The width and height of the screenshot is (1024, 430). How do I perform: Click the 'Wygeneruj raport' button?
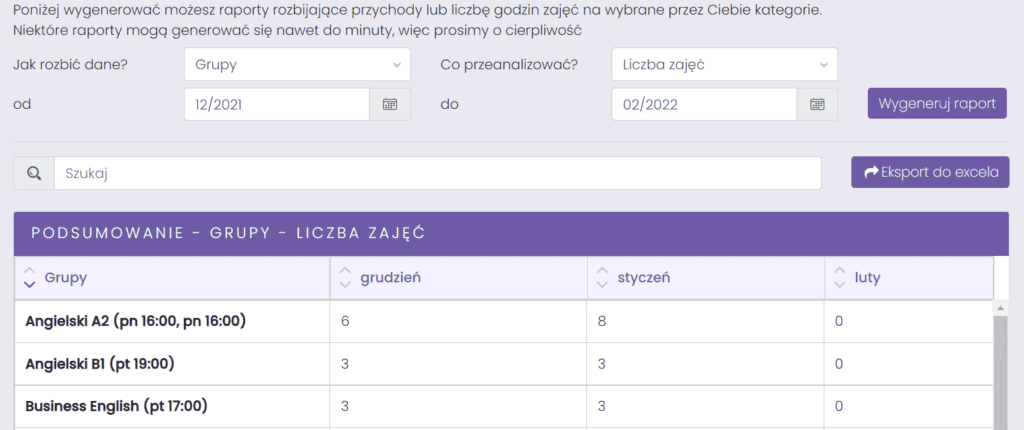coord(937,104)
